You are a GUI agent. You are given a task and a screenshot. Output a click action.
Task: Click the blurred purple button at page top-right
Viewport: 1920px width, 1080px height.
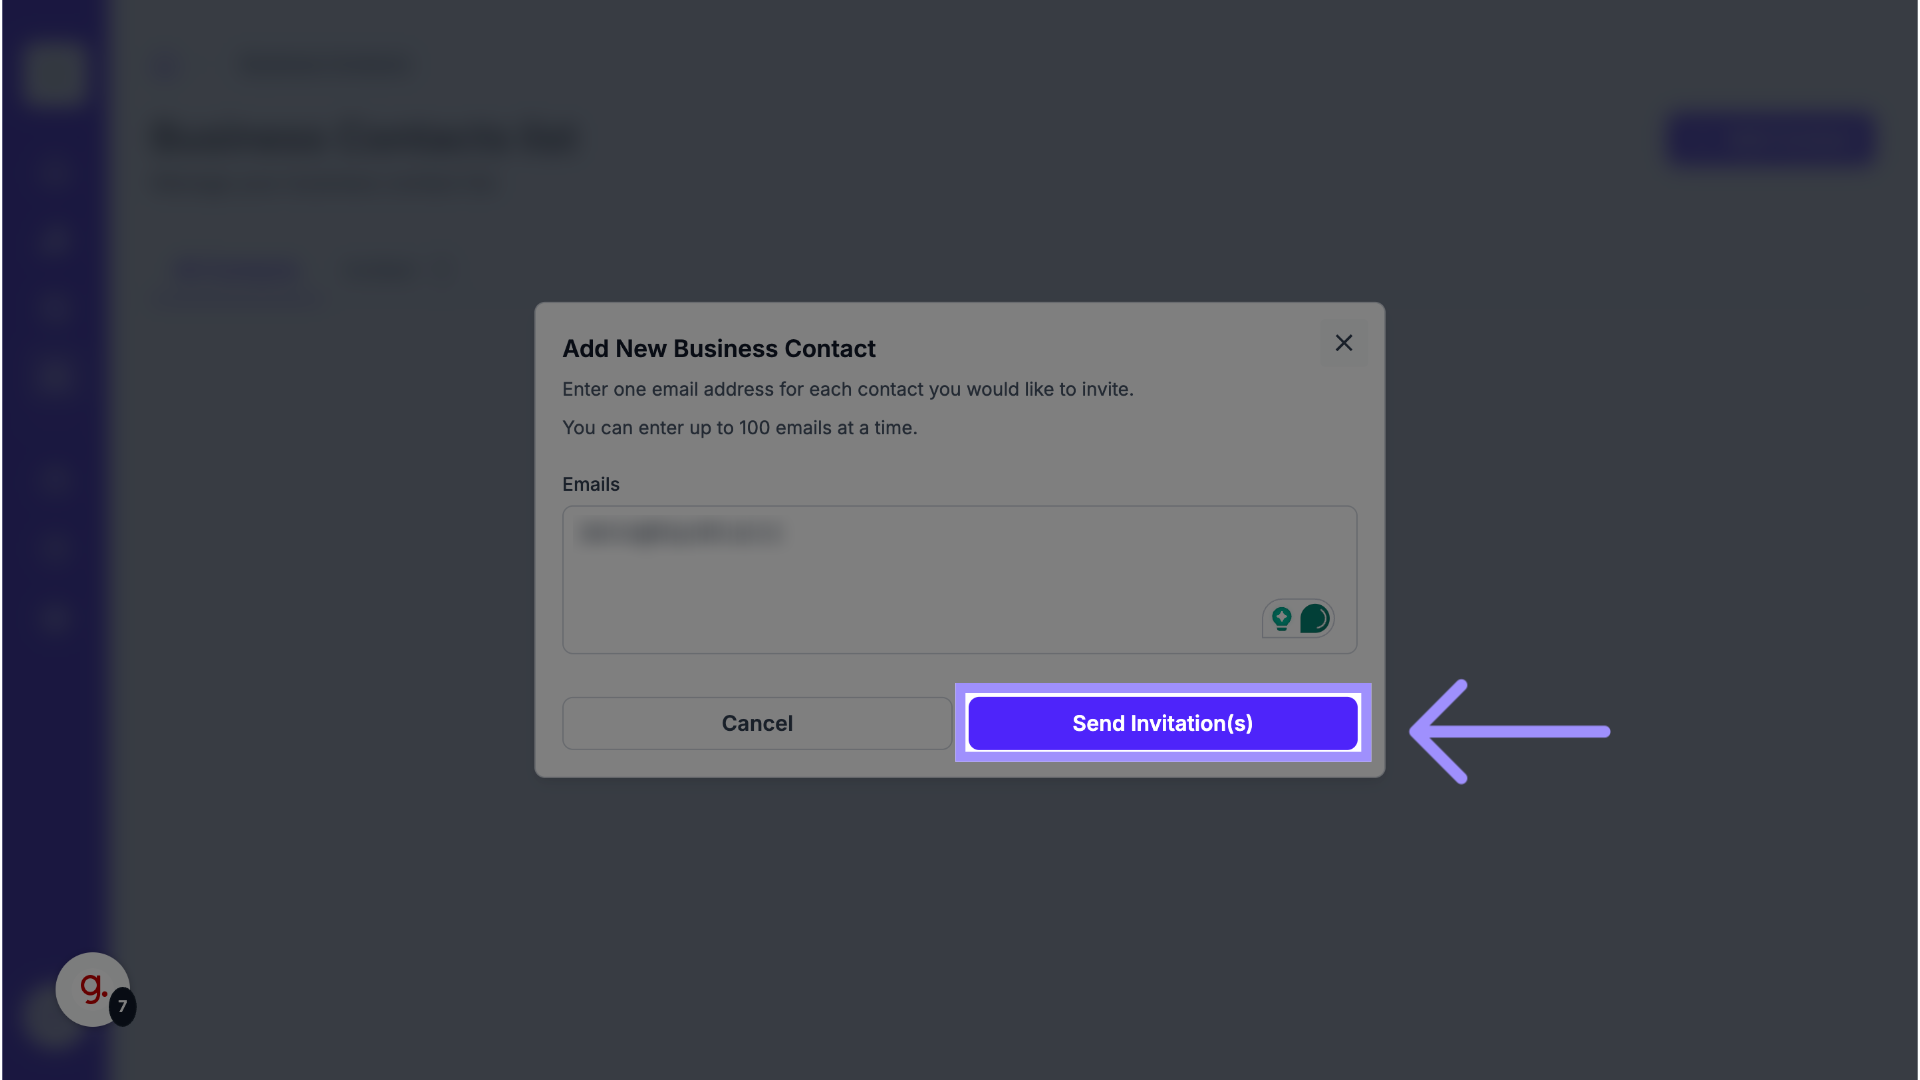point(1770,139)
